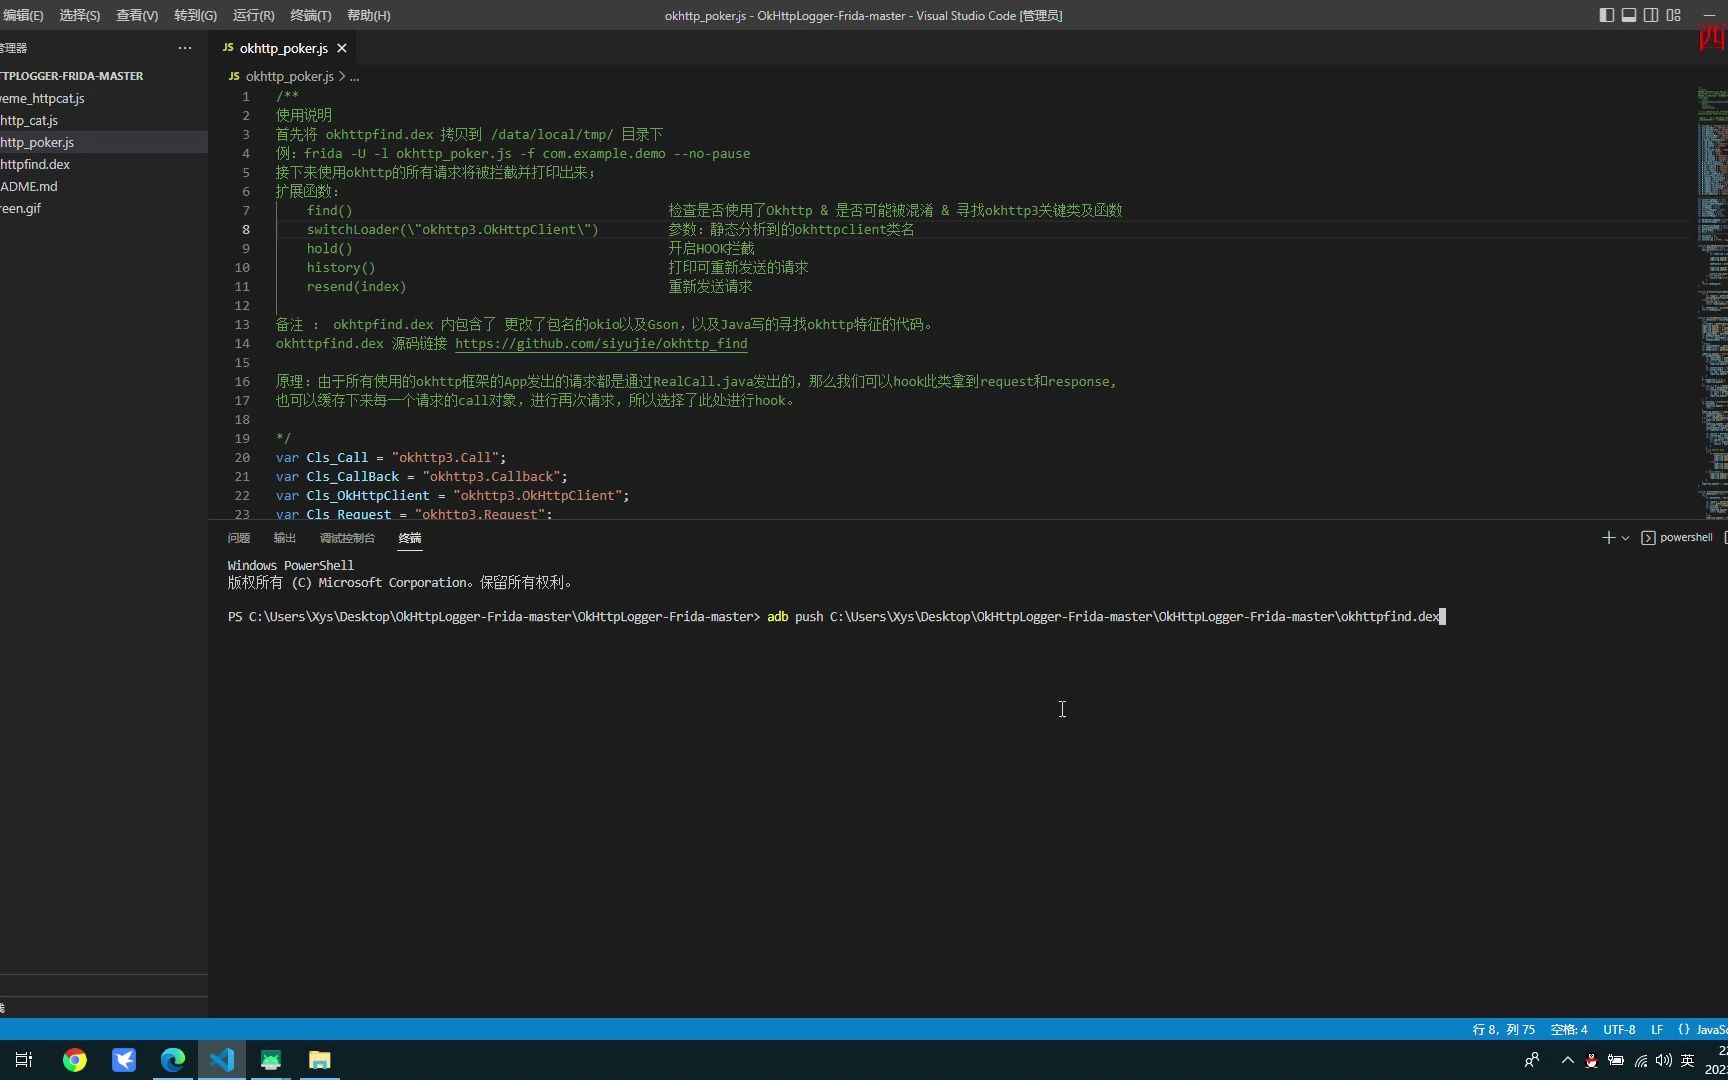
Task: Open the customize layout icon
Action: pyautogui.click(x=1674, y=15)
